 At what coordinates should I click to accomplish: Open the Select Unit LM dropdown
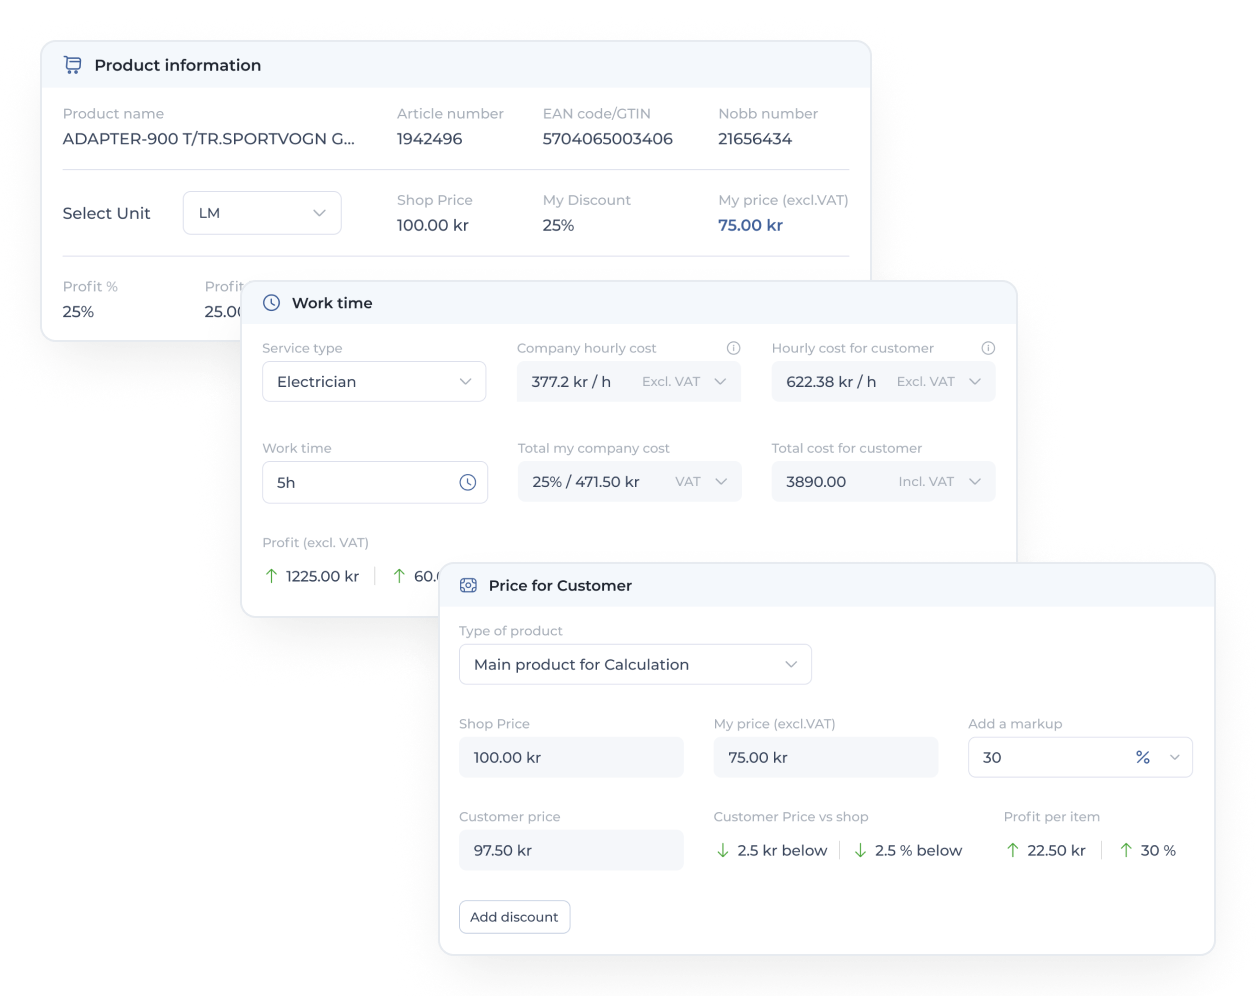tap(262, 213)
